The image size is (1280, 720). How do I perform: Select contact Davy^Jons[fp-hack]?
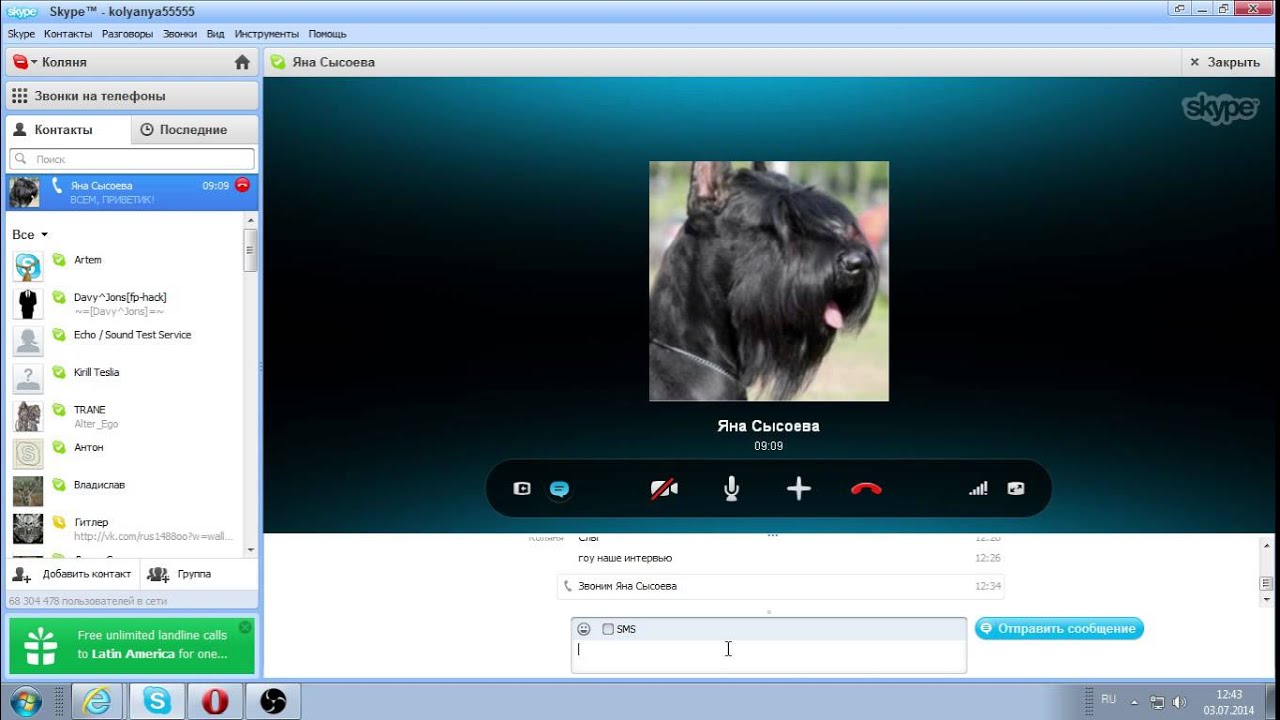coord(125,303)
